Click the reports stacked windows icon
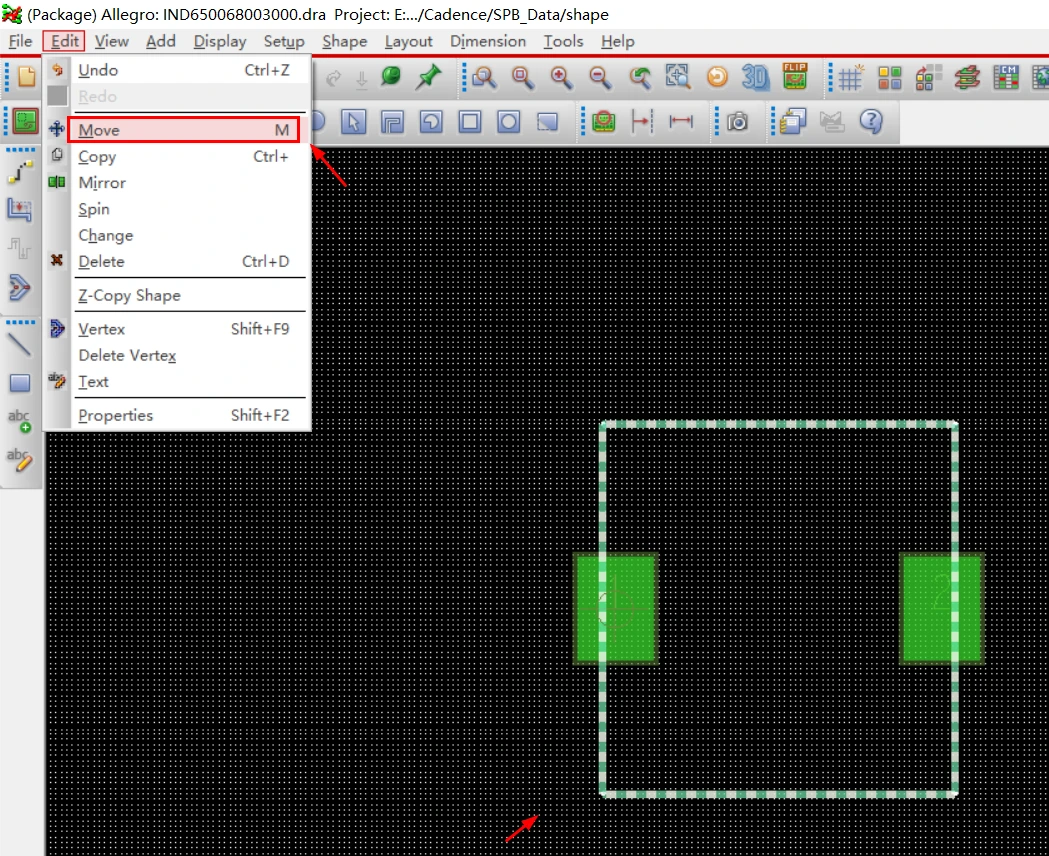Viewport: 1049px width, 856px height. 793,121
